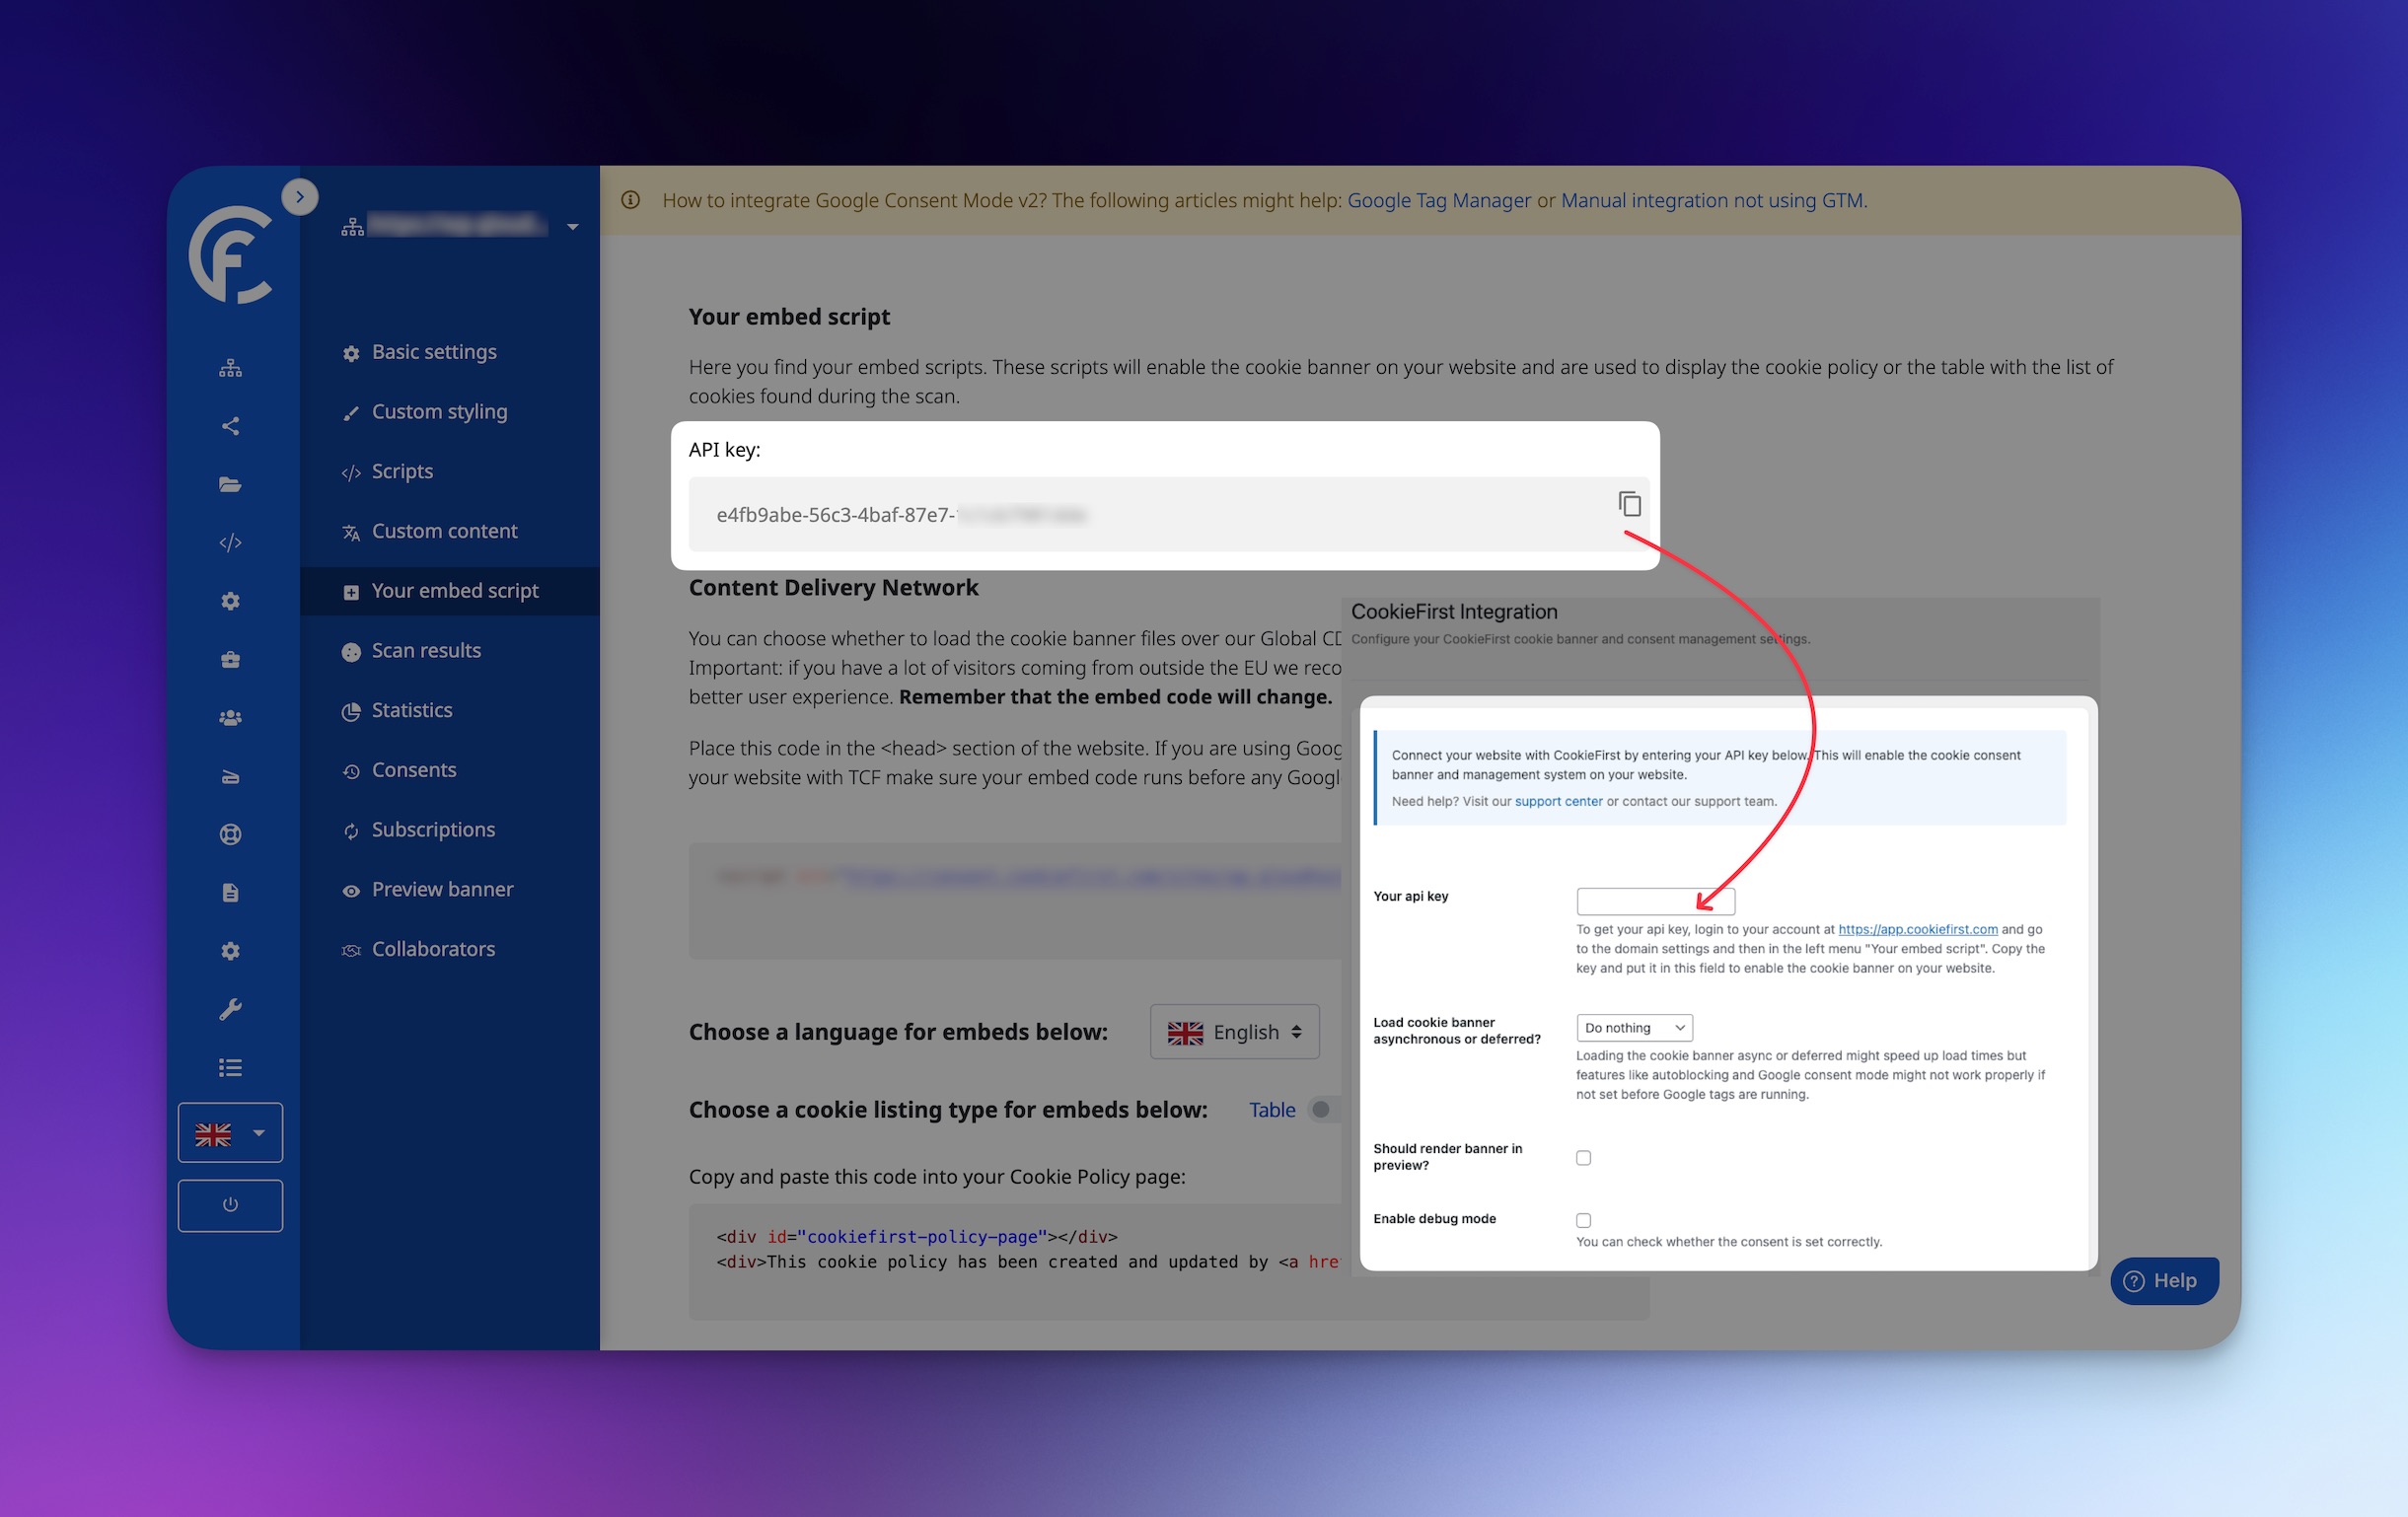Click the Help button
The image size is (2408, 1517).
(x=2164, y=1281)
